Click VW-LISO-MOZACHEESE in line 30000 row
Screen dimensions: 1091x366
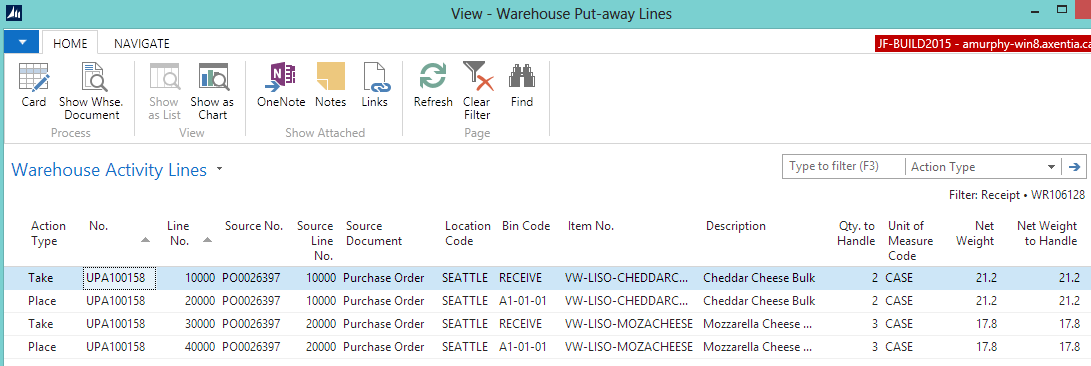click(629, 324)
